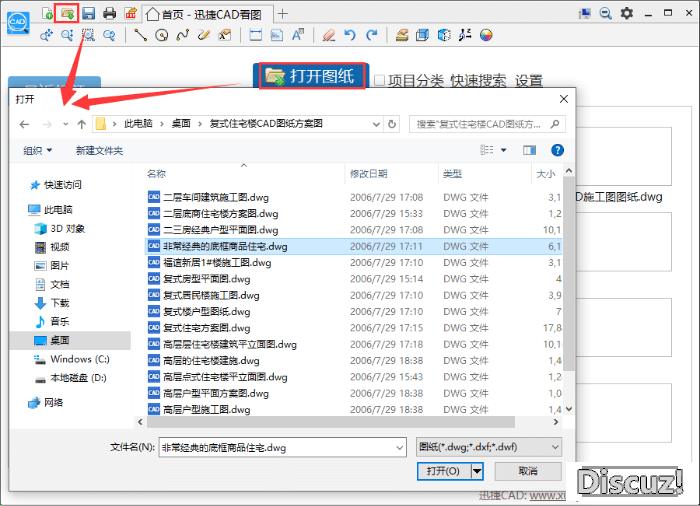The height and width of the screenshot is (506, 700).
Task: Open settings gear icon at top right
Action: click(627, 13)
